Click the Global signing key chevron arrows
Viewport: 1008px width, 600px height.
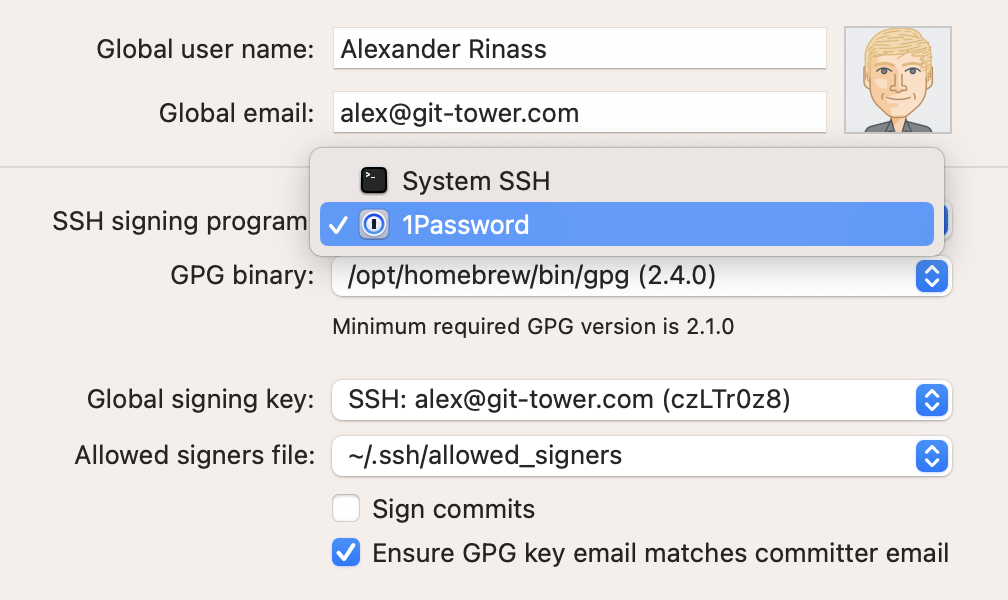(x=931, y=401)
